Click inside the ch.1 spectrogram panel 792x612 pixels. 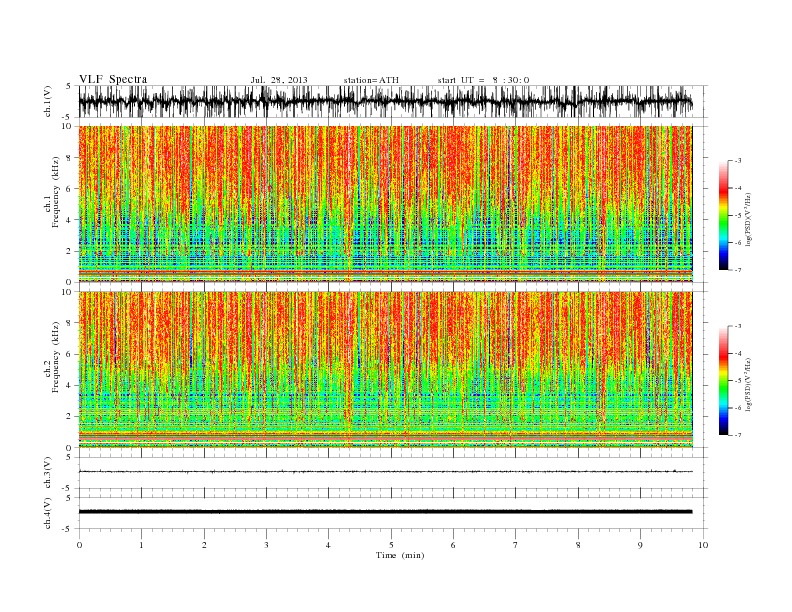coord(385,204)
